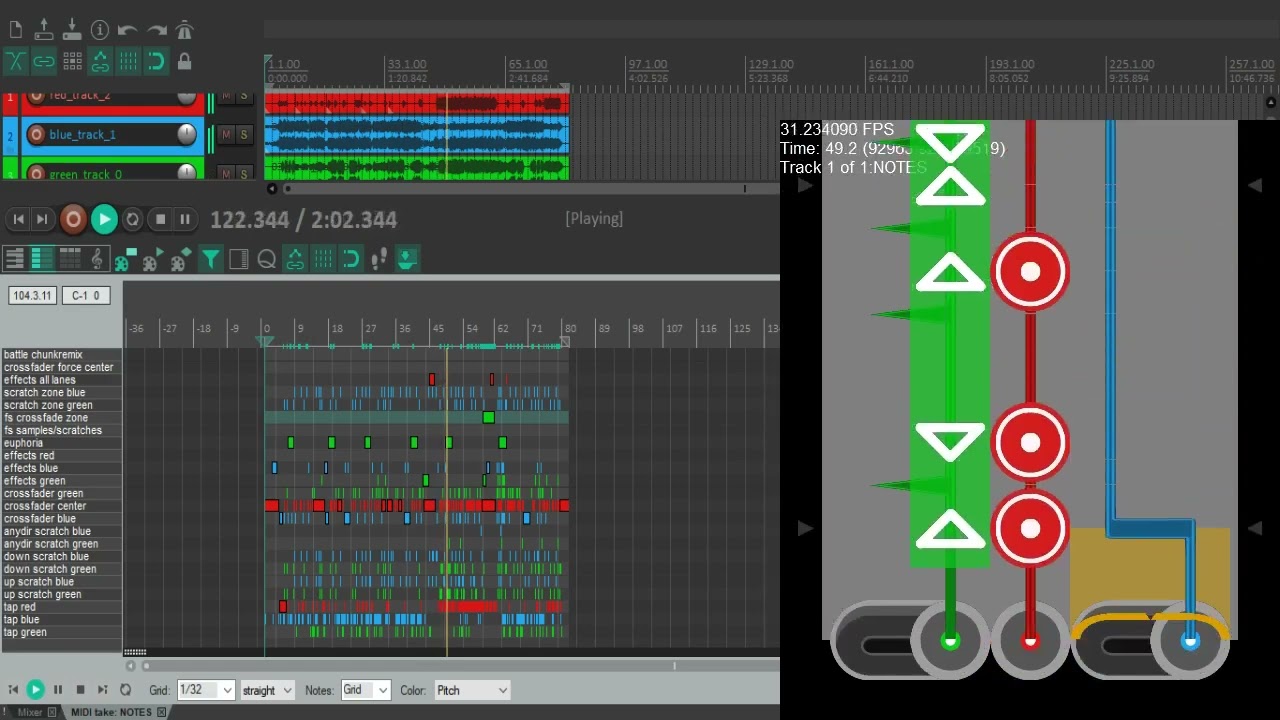Toggle the metronome icon
Screen dimensions: 1280x720
coord(184,30)
